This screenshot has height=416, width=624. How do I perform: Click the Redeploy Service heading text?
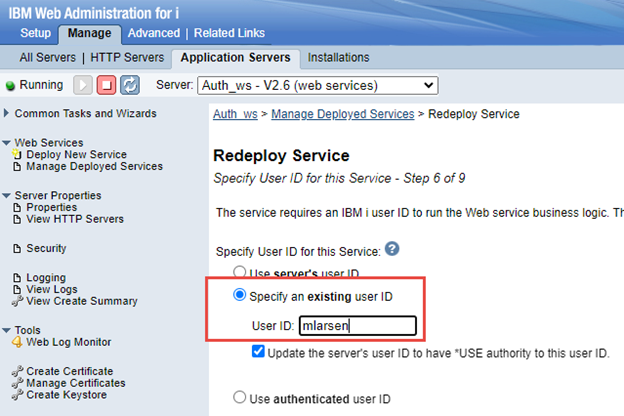tap(281, 156)
